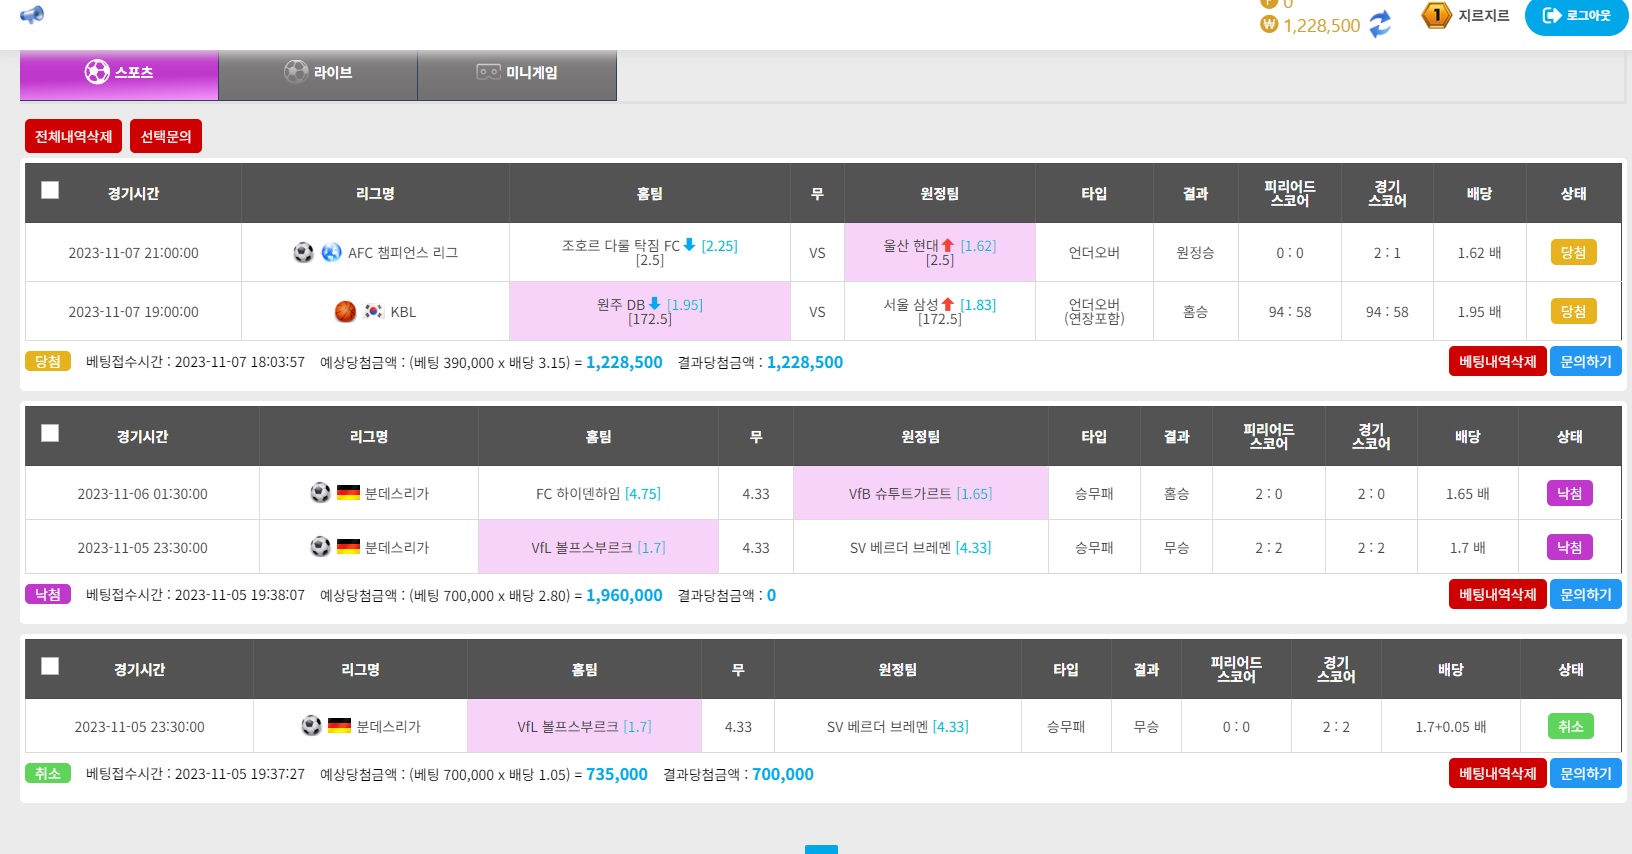Click the 선택문의 button
The width and height of the screenshot is (1632, 854).
pyautogui.click(x=166, y=136)
